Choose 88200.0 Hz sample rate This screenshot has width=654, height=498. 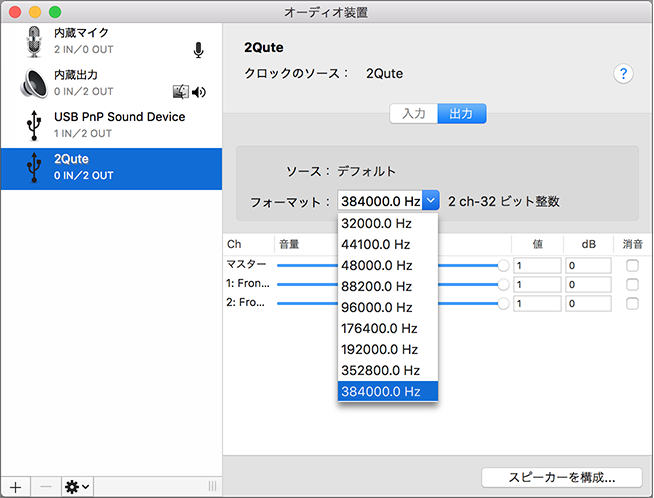(388, 287)
